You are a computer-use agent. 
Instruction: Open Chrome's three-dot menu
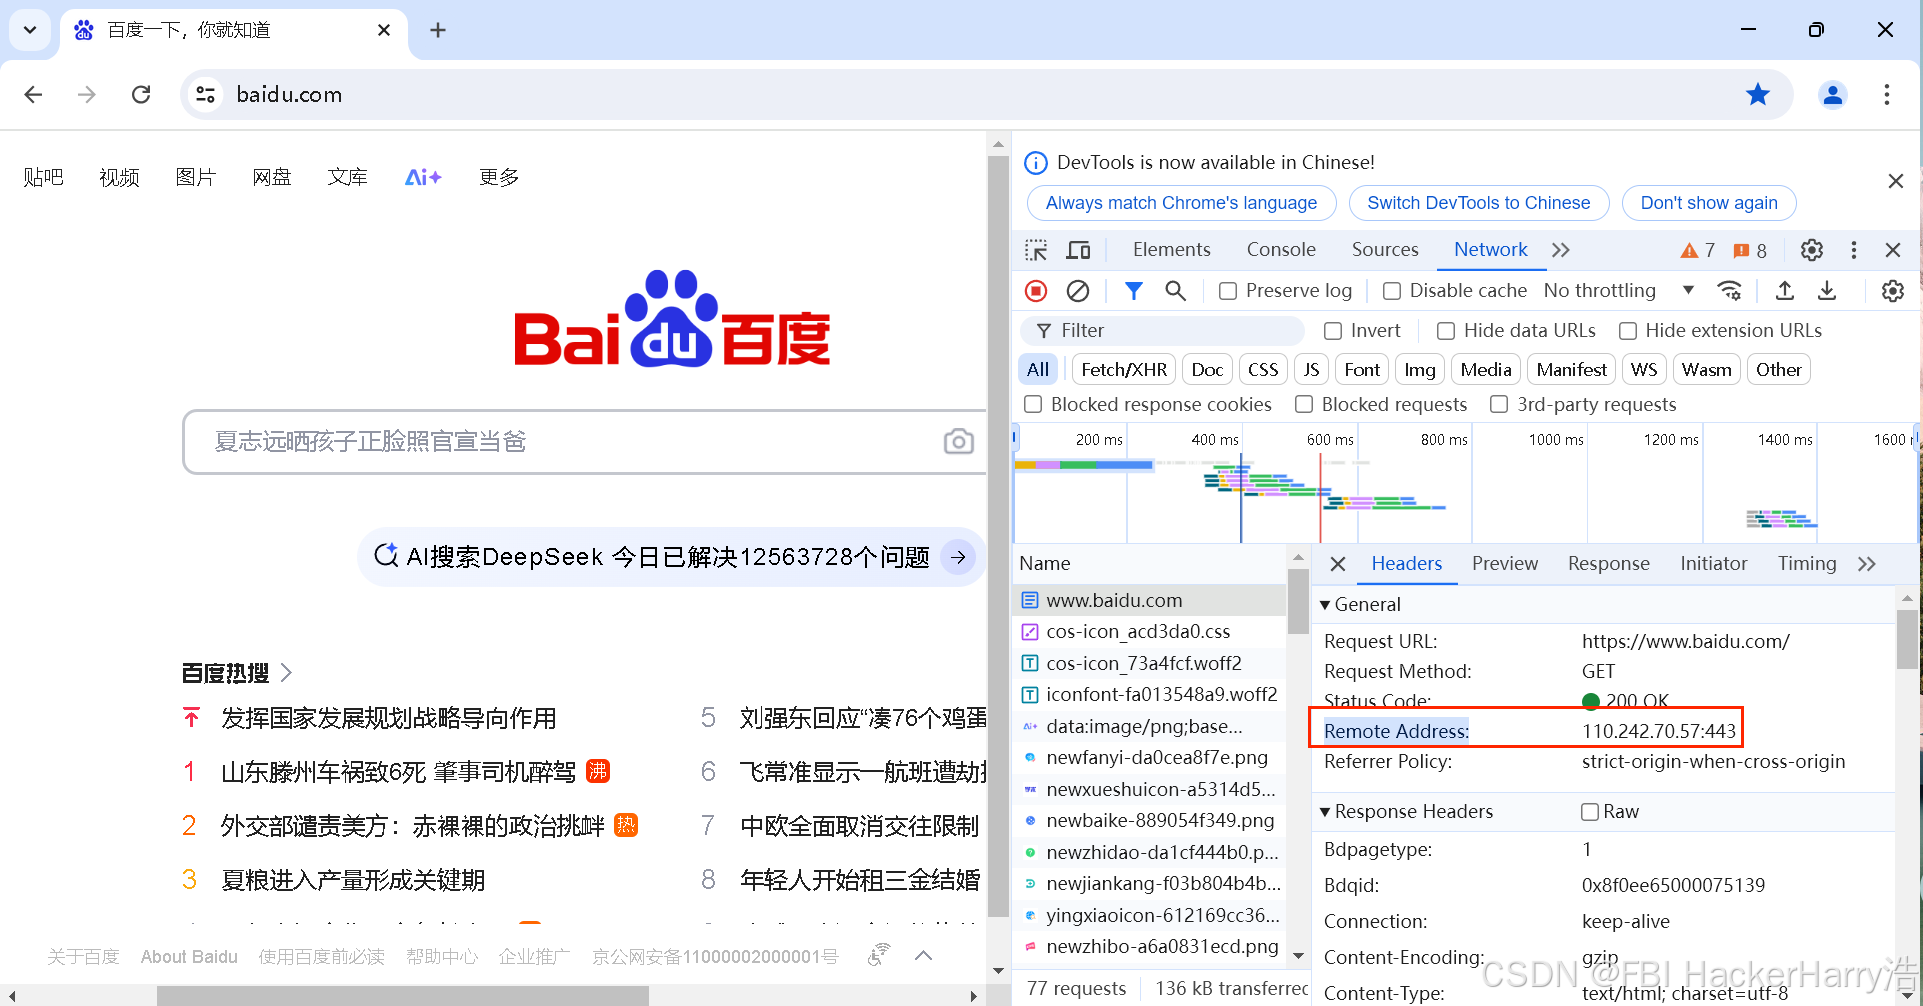tap(1887, 94)
